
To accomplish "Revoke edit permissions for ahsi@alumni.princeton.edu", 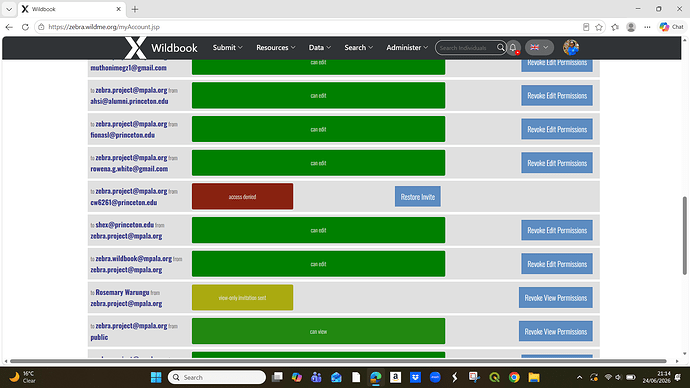I will 557,95.
